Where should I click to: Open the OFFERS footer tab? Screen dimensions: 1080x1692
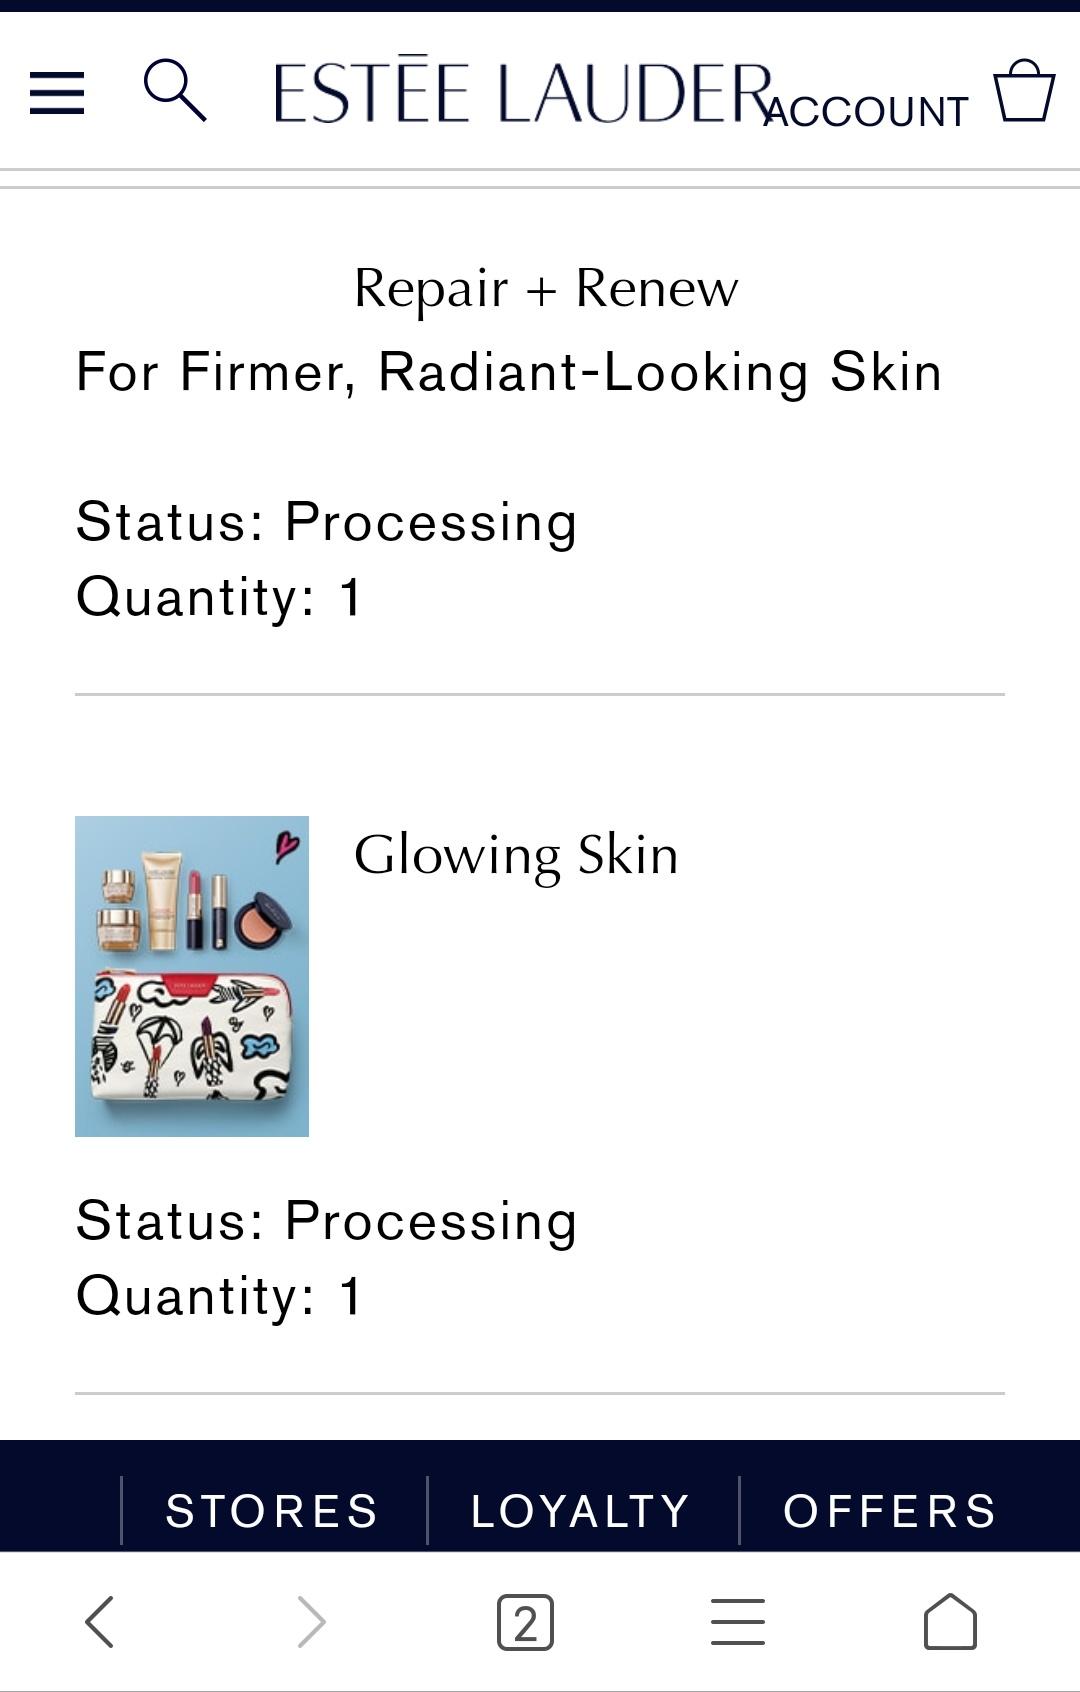890,1510
